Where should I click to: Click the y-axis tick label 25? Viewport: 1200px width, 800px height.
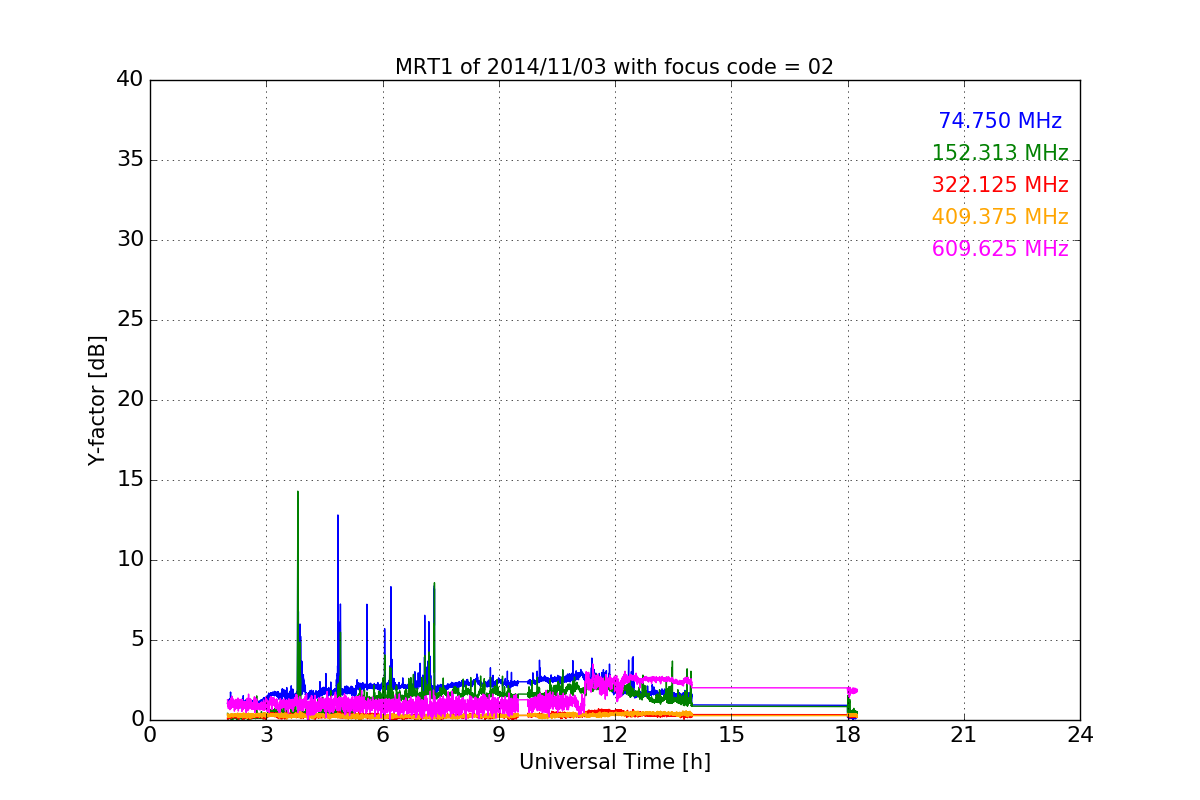(x=129, y=320)
